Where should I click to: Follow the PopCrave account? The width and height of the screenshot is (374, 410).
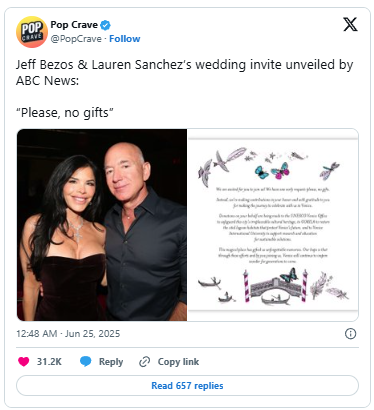pyautogui.click(x=125, y=39)
